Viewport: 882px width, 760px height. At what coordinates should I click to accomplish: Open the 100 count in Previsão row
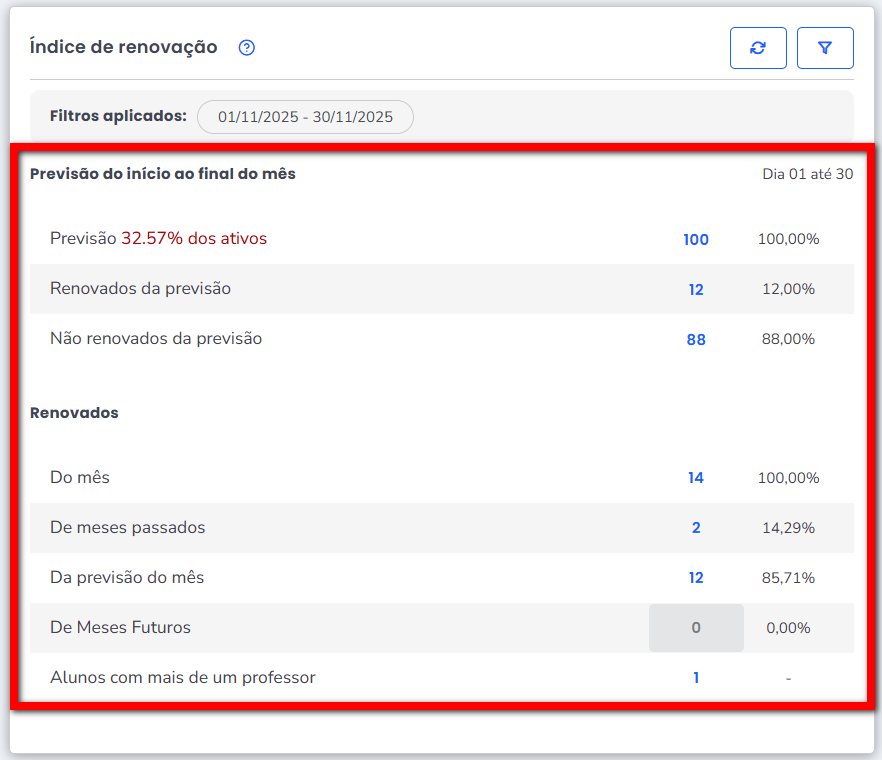(x=696, y=240)
